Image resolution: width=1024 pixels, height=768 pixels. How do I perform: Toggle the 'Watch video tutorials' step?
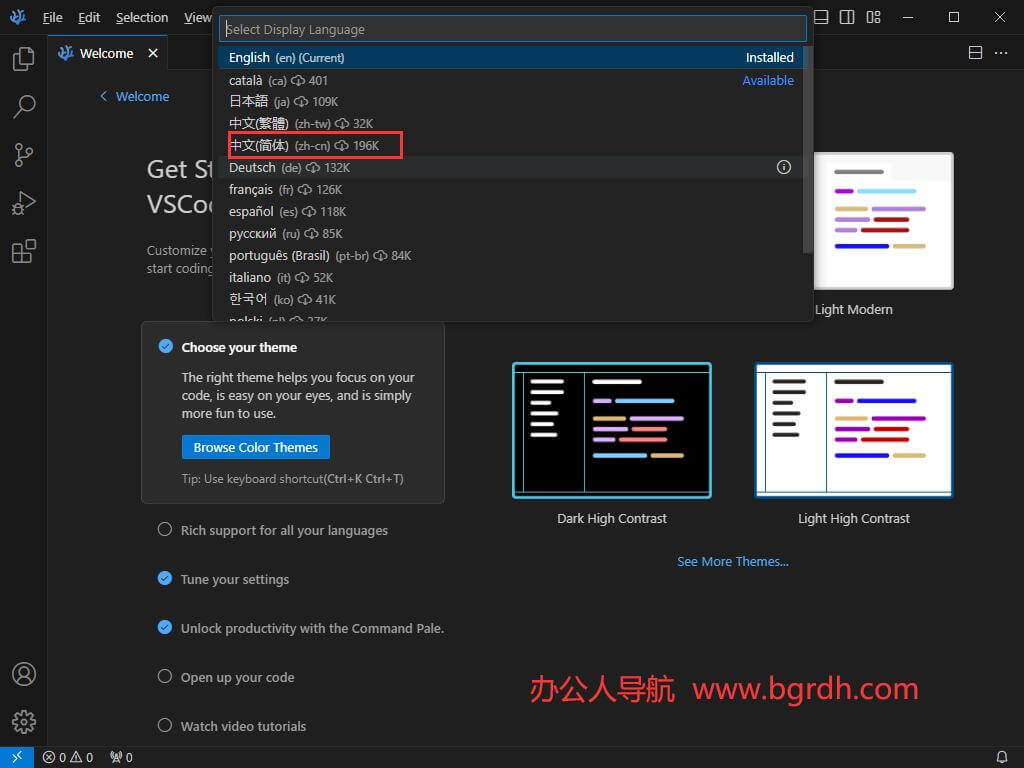(x=243, y=726)
